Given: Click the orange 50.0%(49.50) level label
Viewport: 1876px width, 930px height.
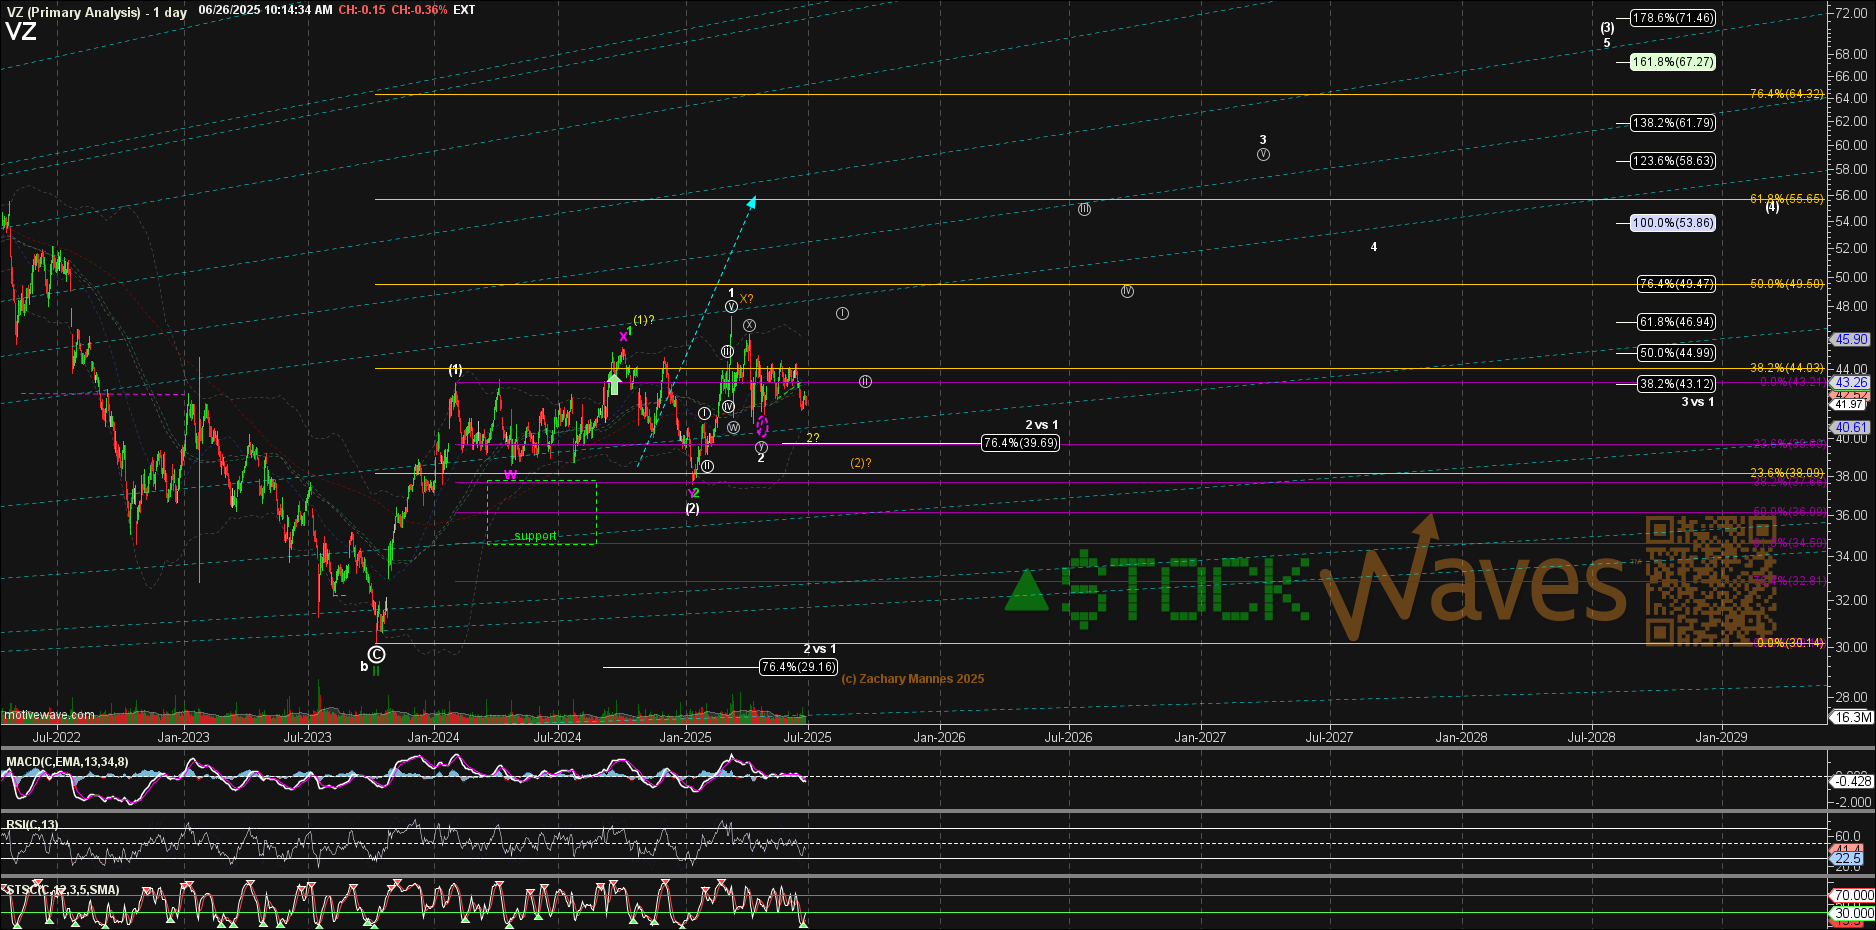Looking at the screenshot, I should (1786, 284).
